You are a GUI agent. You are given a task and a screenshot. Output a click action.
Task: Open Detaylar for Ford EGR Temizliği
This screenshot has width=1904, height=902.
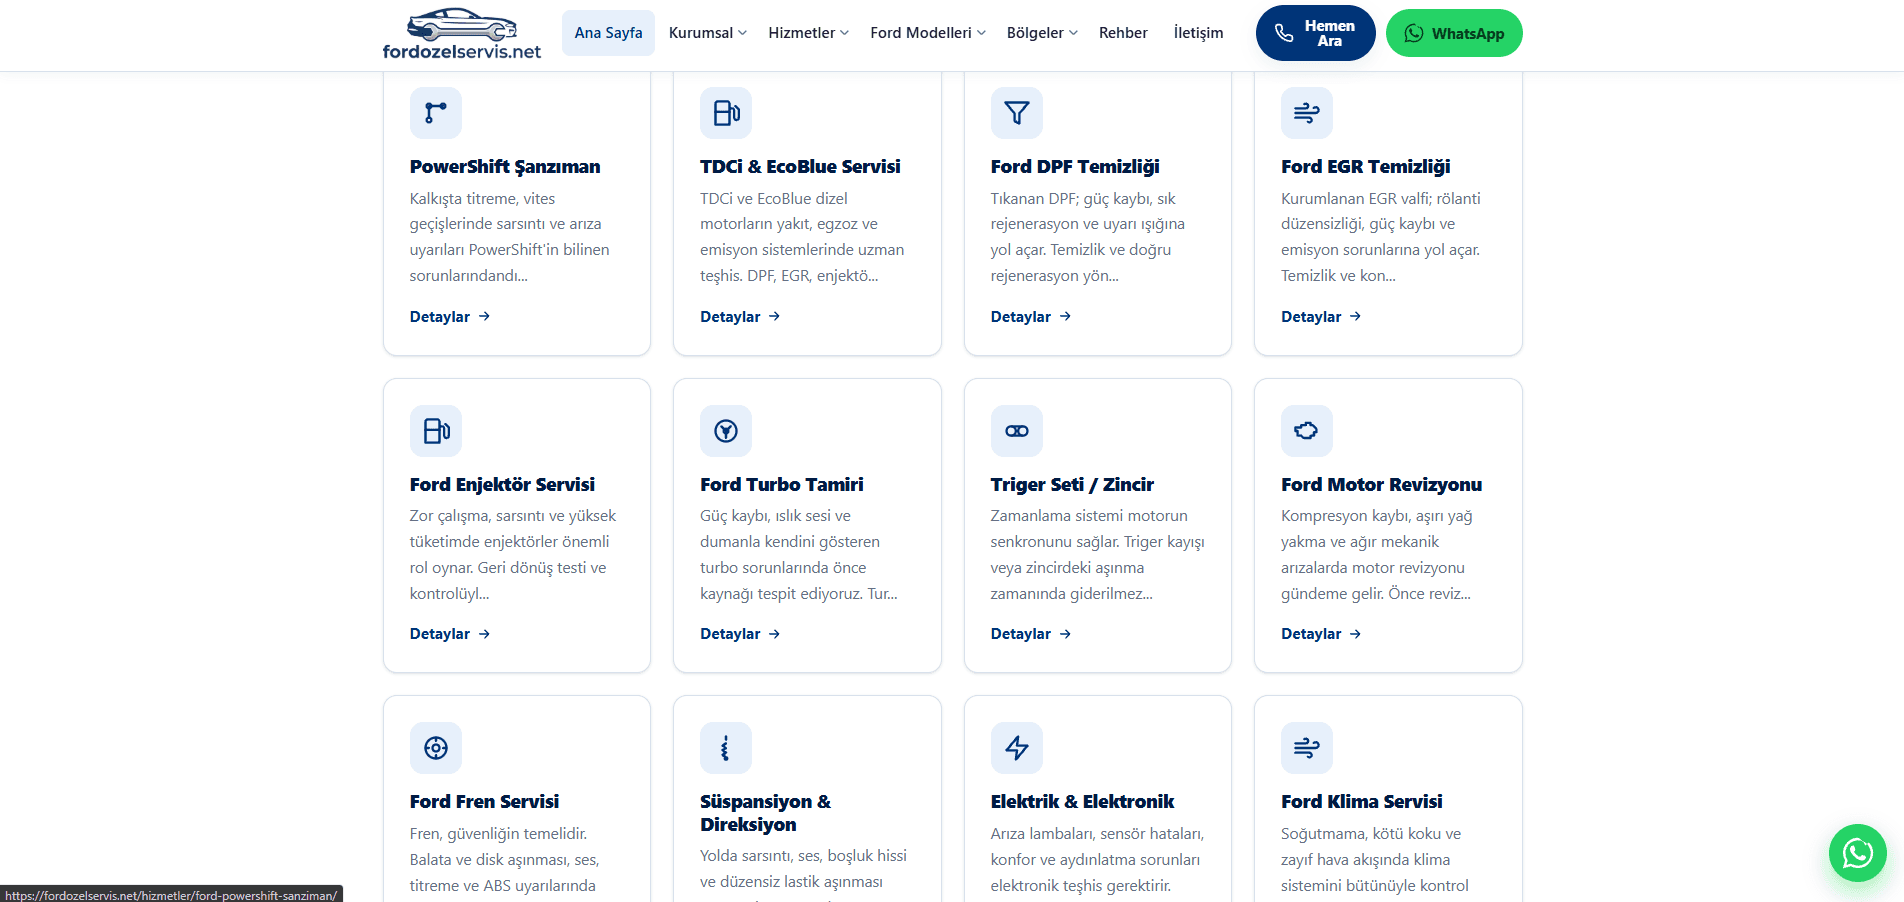(x=1321, y=317)
